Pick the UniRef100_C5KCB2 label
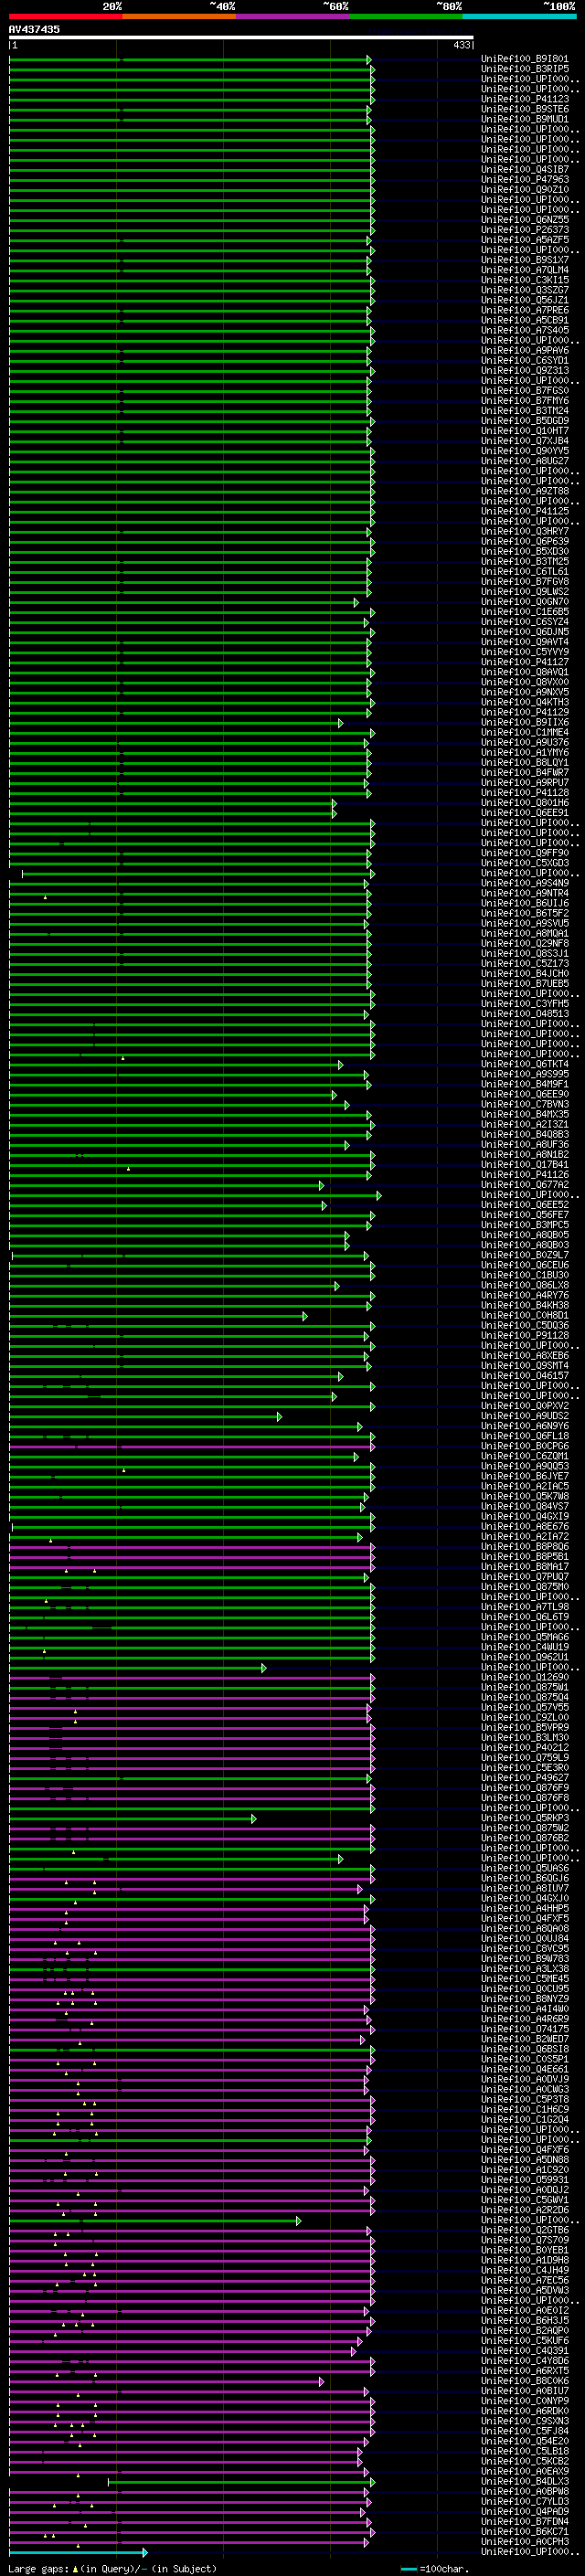This screenshot has width=585, height=2576. (525, 2461)
